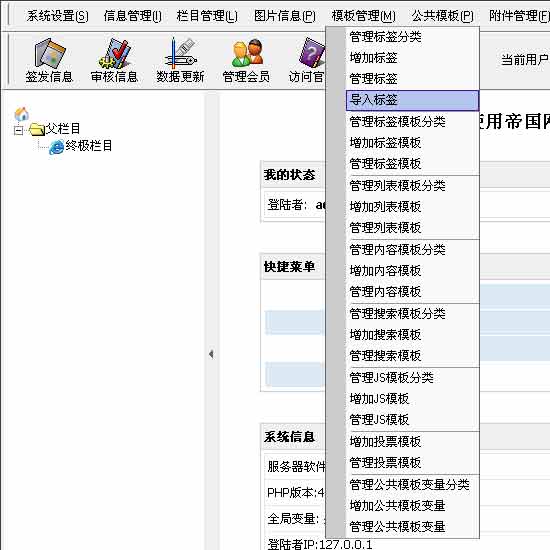Click the 签发信息 toolbar icon
Image resolution: width=550 pixels, height=550 pixels.
point(49,53)
